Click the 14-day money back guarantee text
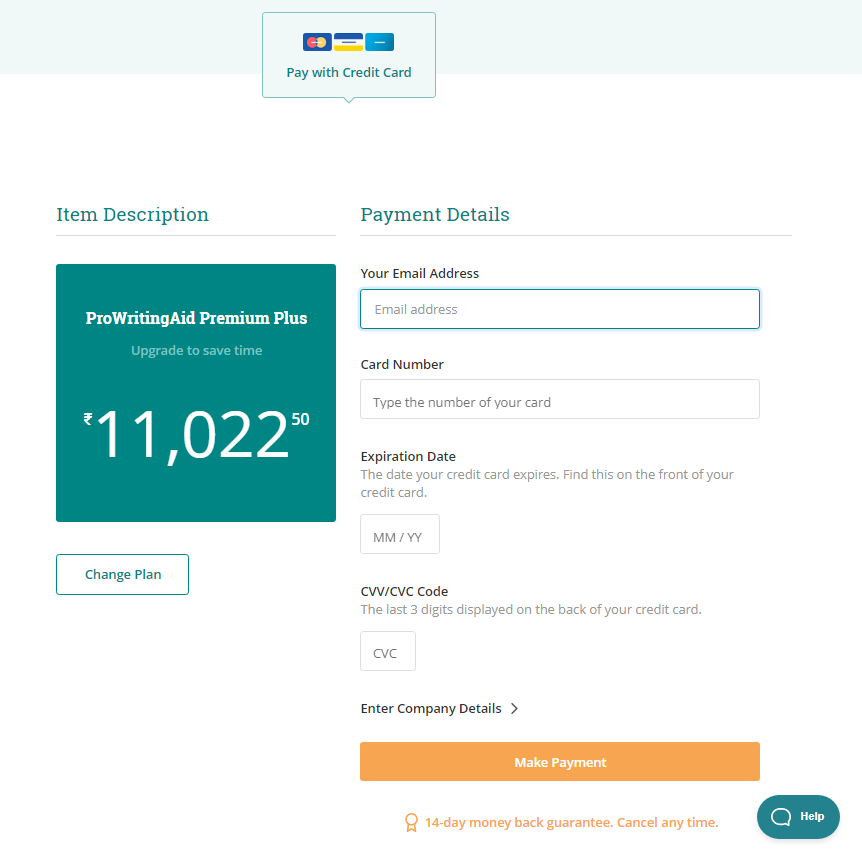This screenshot has height=865, width=862. click(571, 822)
